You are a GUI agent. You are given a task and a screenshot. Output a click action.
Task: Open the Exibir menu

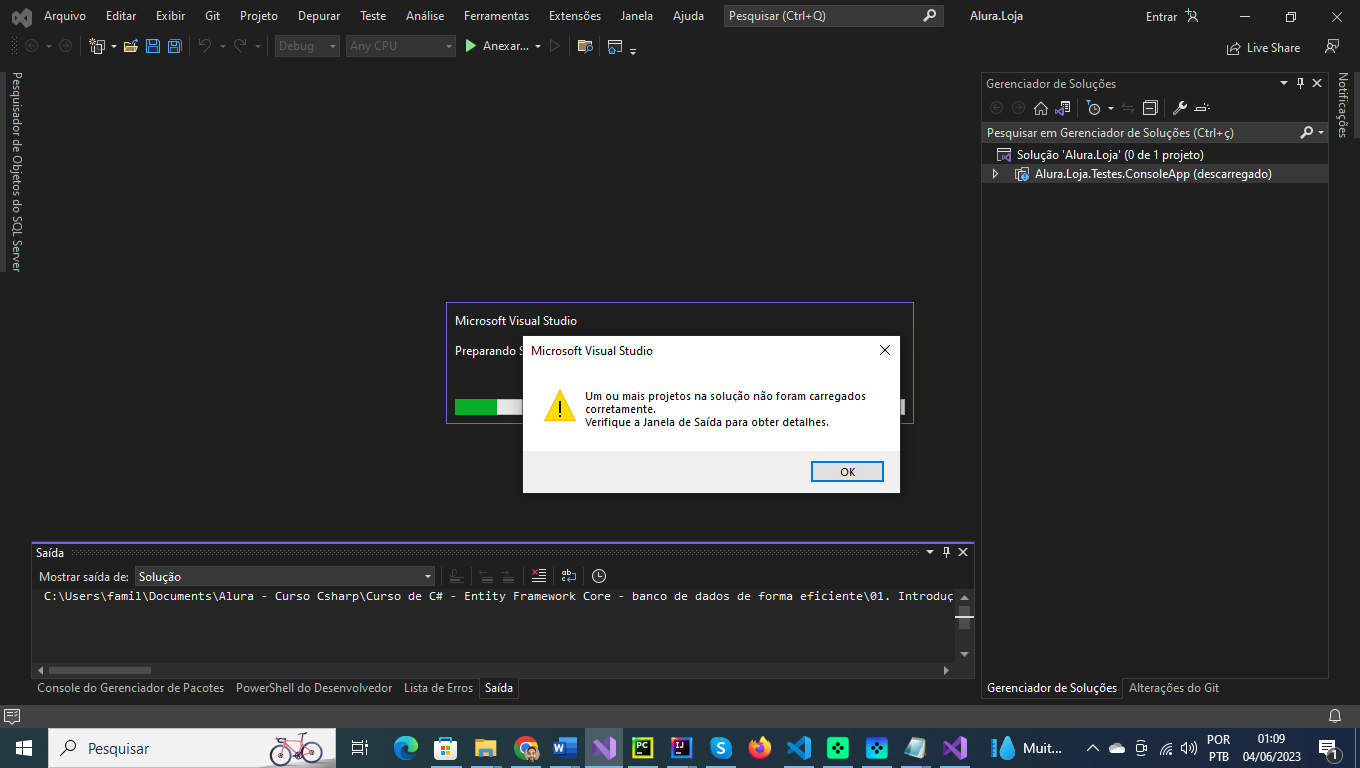170,16
